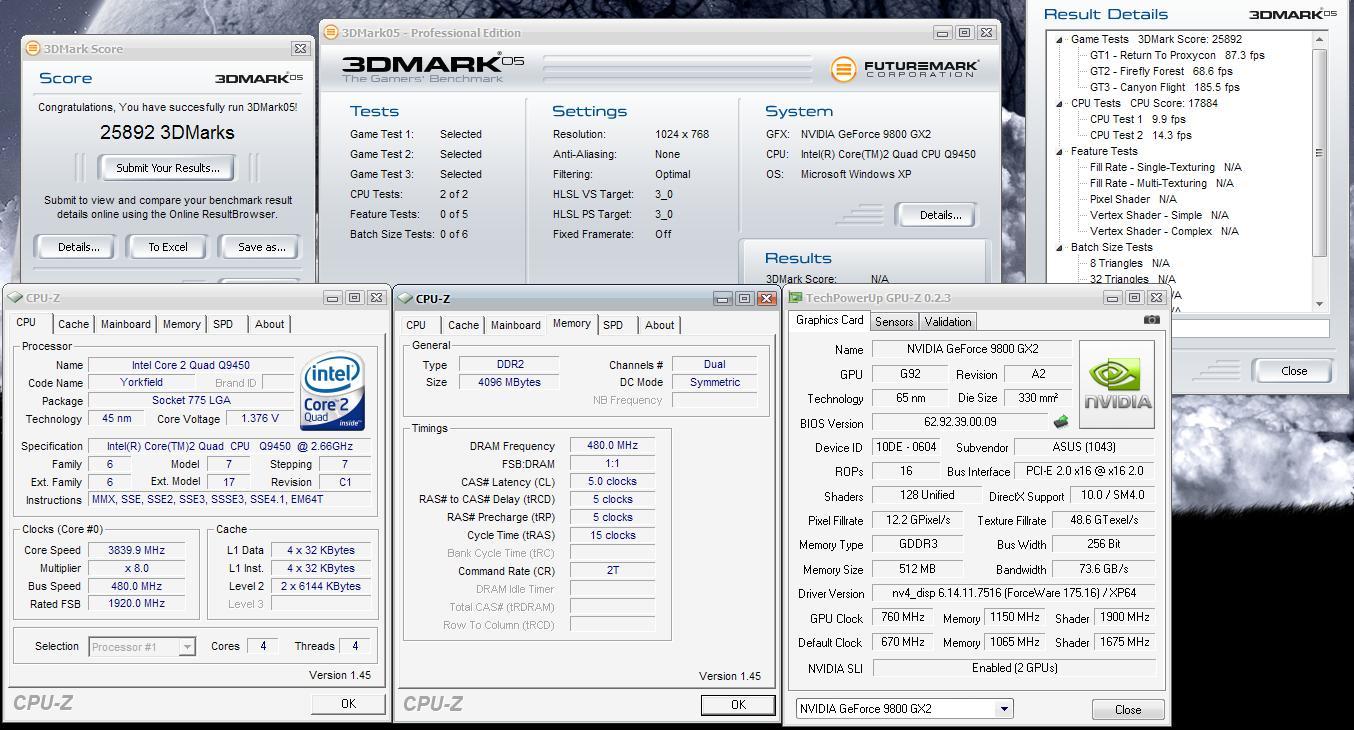Image resolution: width=1354 pixels, height=730 pixels.
Task: Click the NVIDIA SLI Enabled (2 GPUs) field
Action: (x=1014, y=668)
